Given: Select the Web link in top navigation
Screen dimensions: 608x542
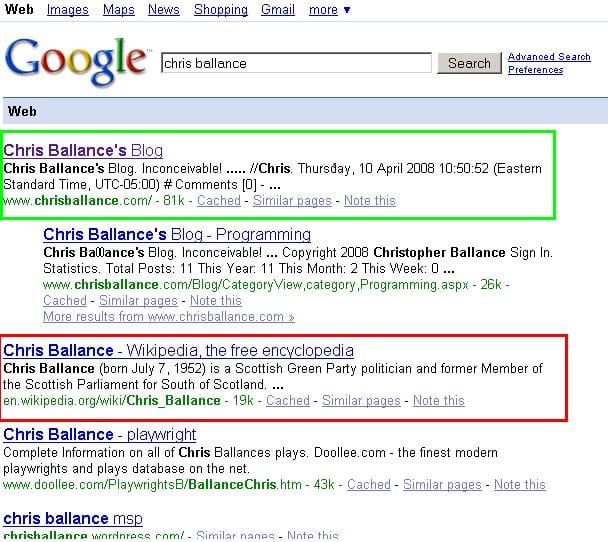Looking at the screenshot, I should tap(19, 9).
